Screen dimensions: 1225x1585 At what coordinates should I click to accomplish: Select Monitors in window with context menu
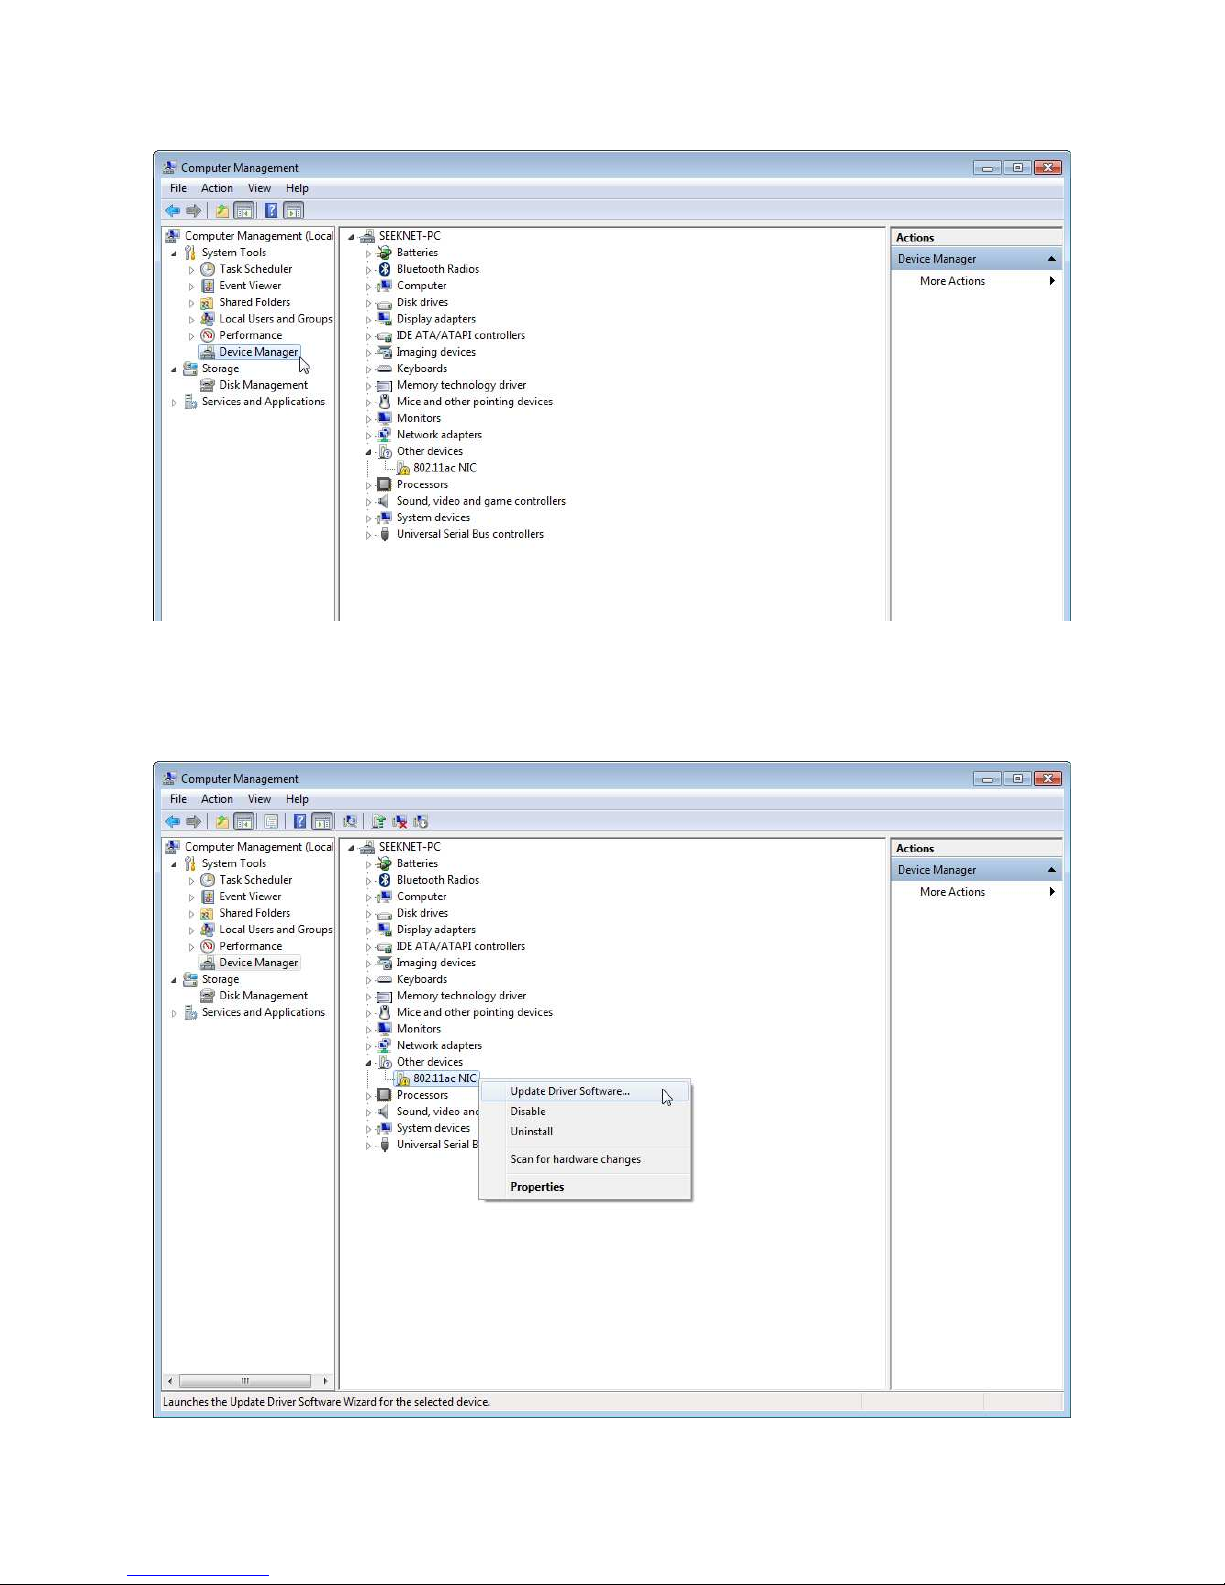(419, 1029)
